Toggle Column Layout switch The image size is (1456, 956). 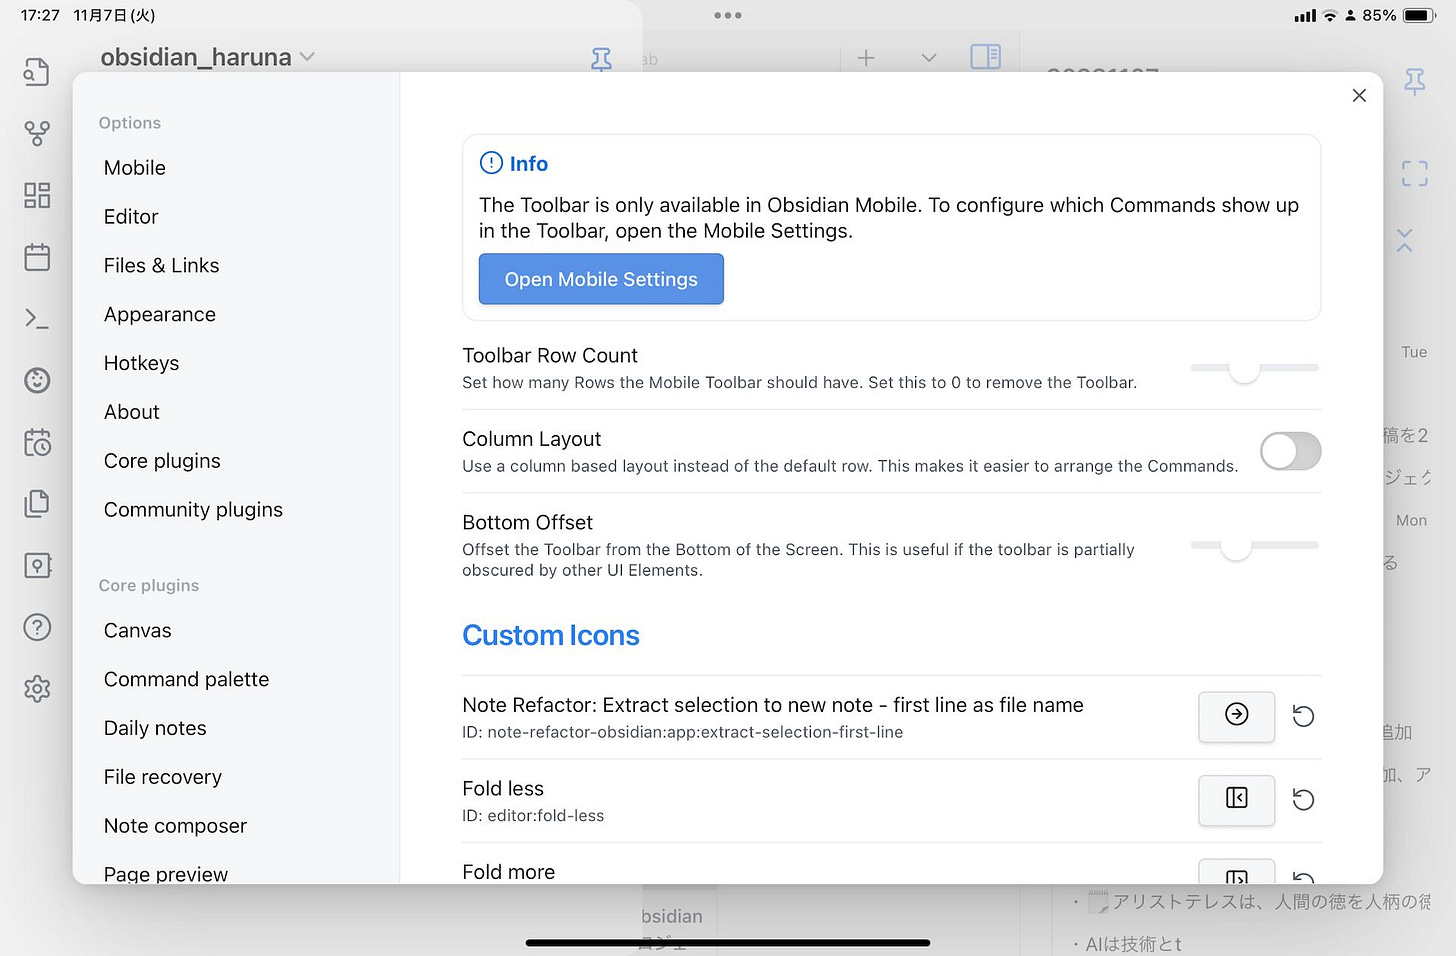pos(1290,451)
